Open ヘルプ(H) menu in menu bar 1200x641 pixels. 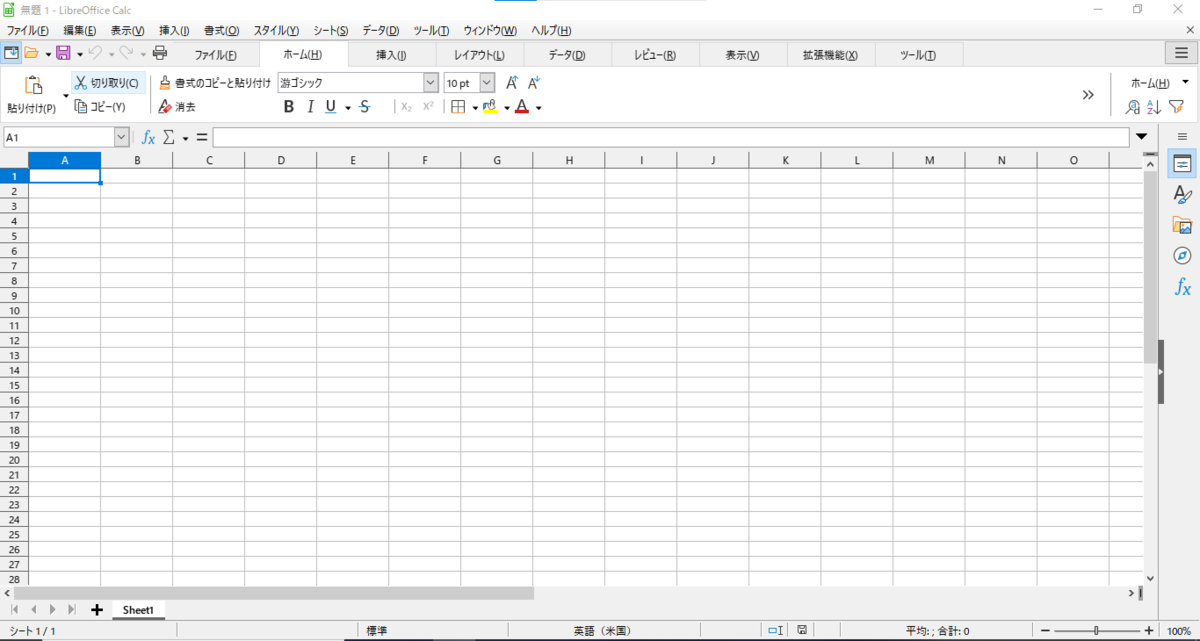click(x=551, y=31)
